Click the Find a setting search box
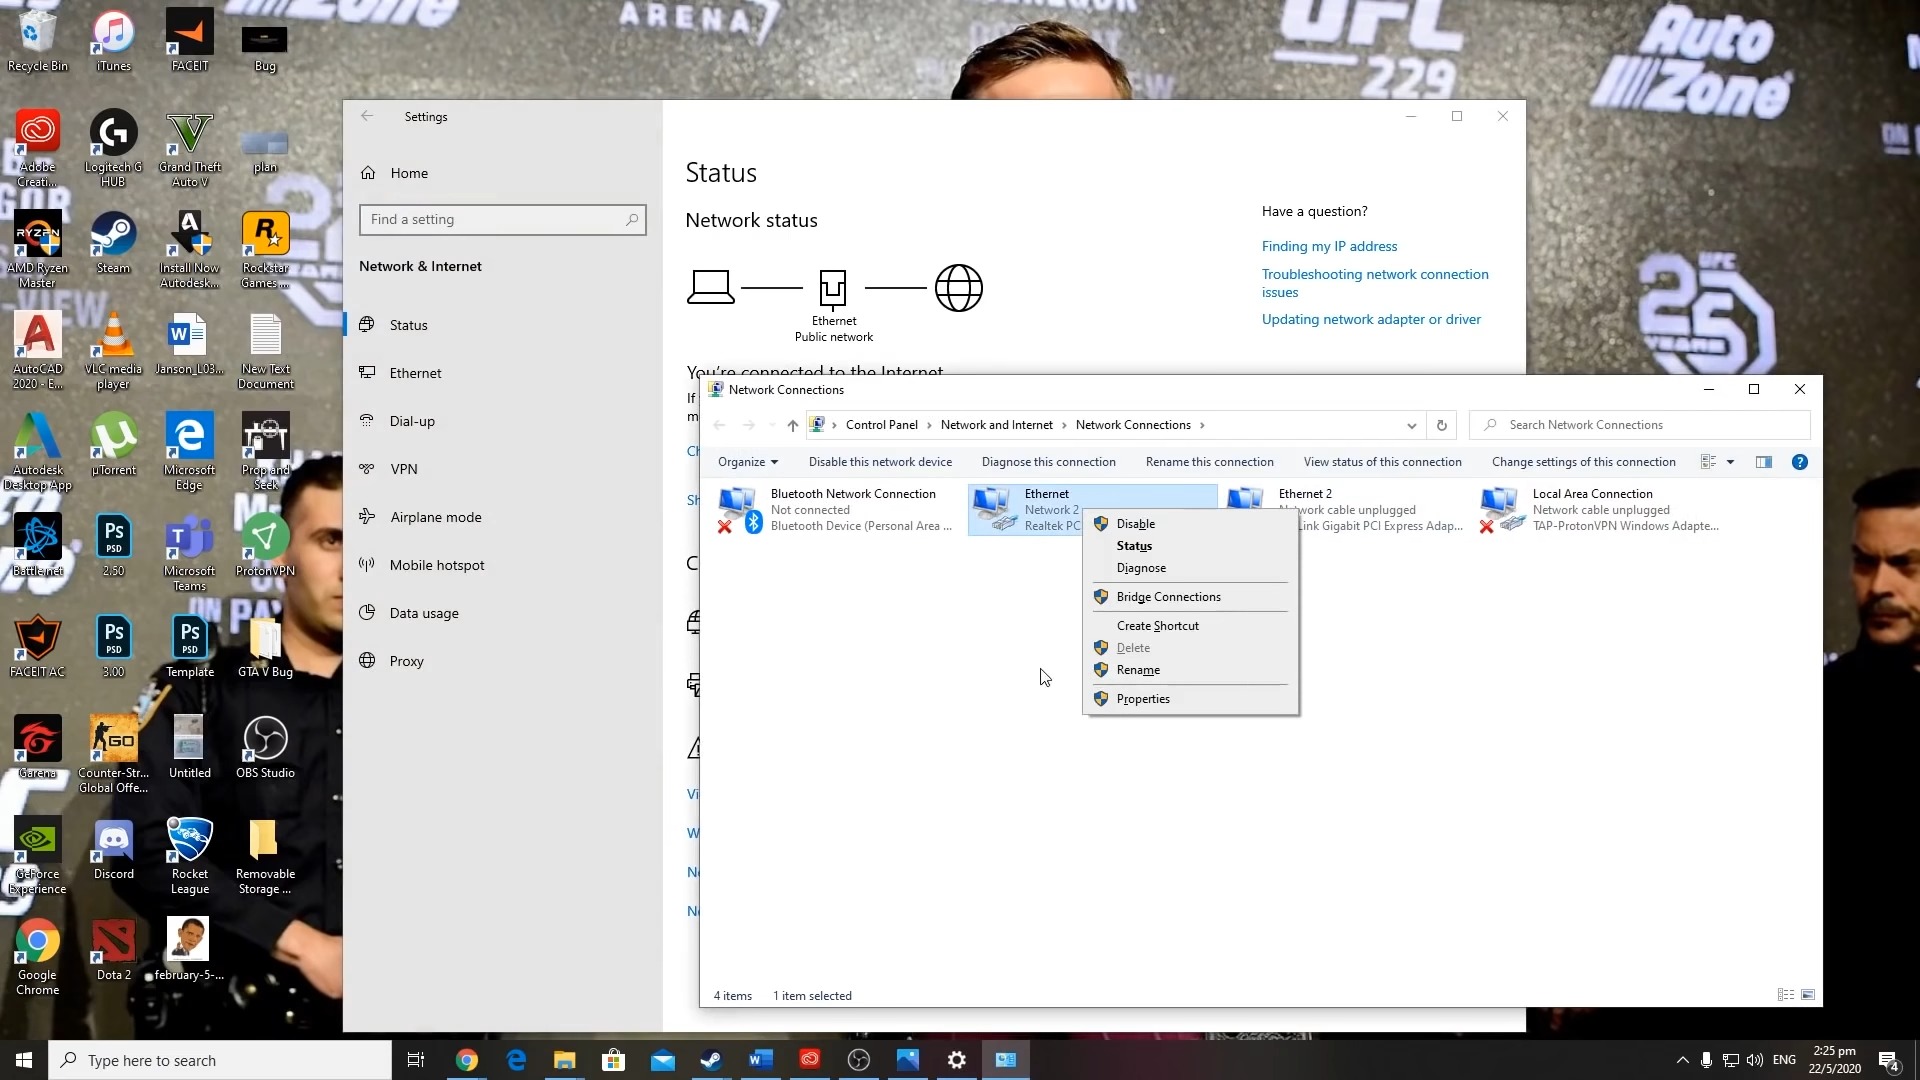Screen dimensions: 1920x1080 [502, 220]
